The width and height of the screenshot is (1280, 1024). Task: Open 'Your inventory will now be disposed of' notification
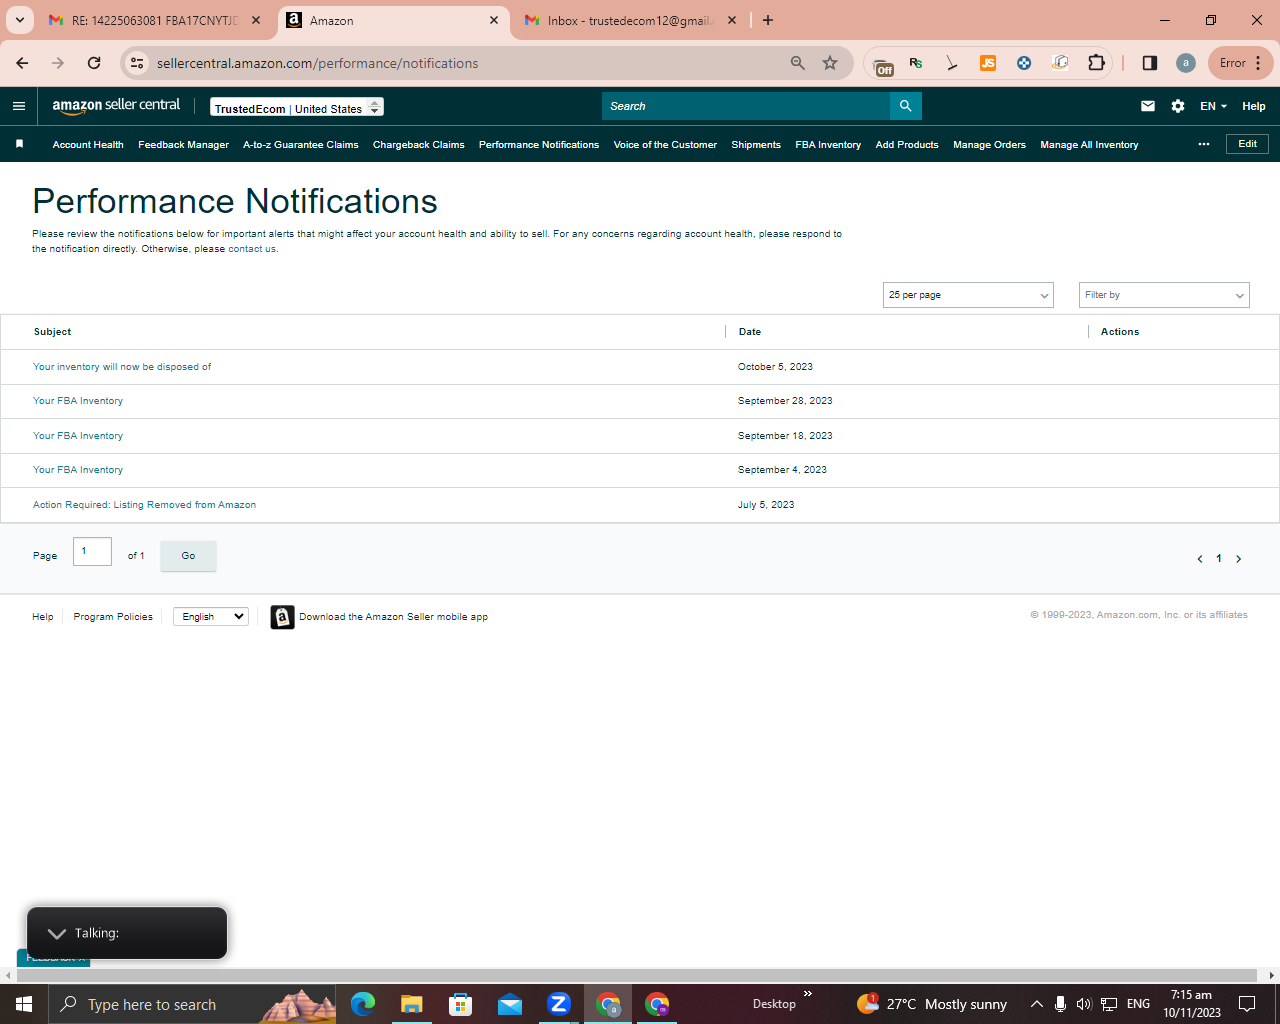[122, 367]
